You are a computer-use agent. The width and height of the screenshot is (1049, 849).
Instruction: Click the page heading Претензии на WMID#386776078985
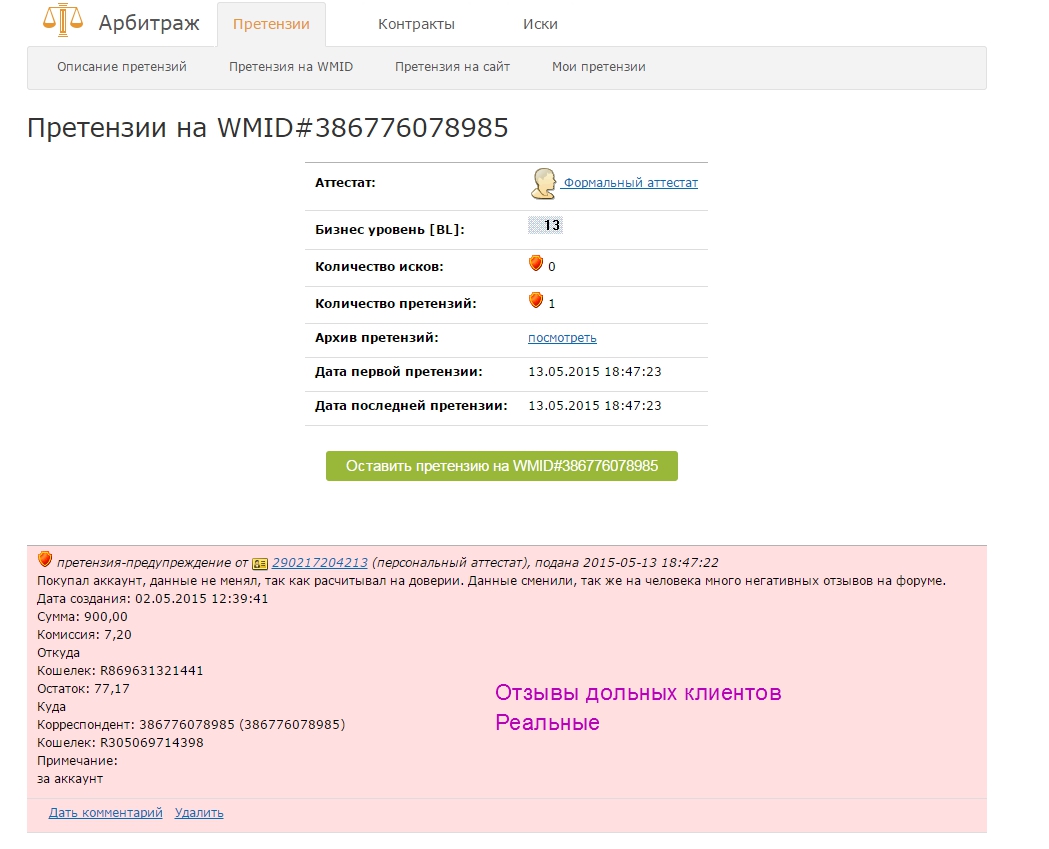point(268,128)
